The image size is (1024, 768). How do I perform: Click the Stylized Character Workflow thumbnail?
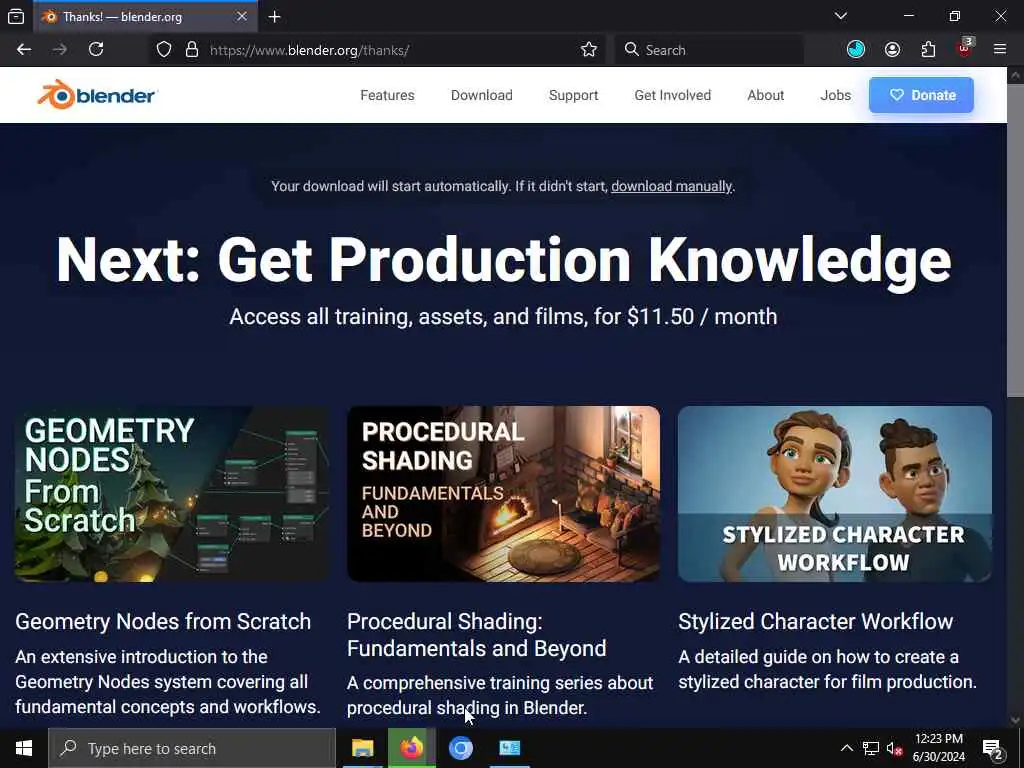(835, 494)
